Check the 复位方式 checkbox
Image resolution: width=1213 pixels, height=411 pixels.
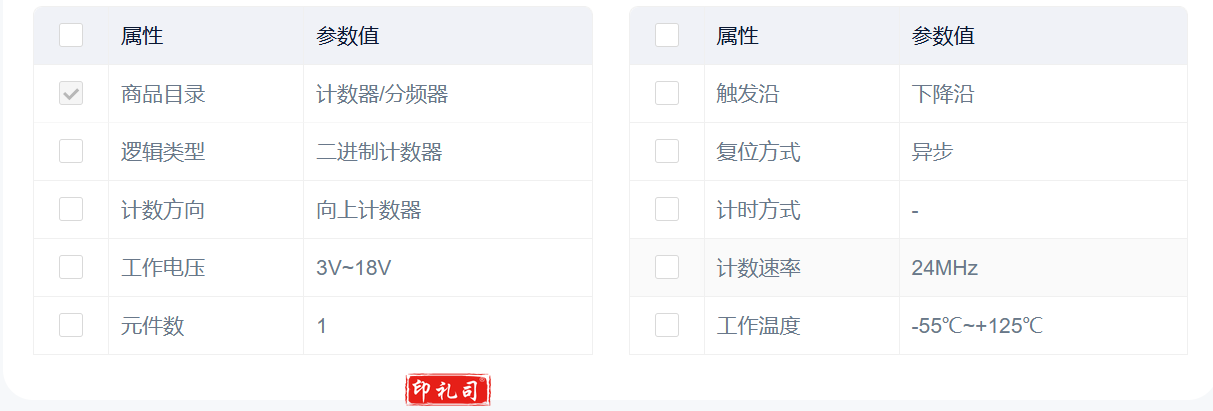pyautogui.click(x=667, y=151)
